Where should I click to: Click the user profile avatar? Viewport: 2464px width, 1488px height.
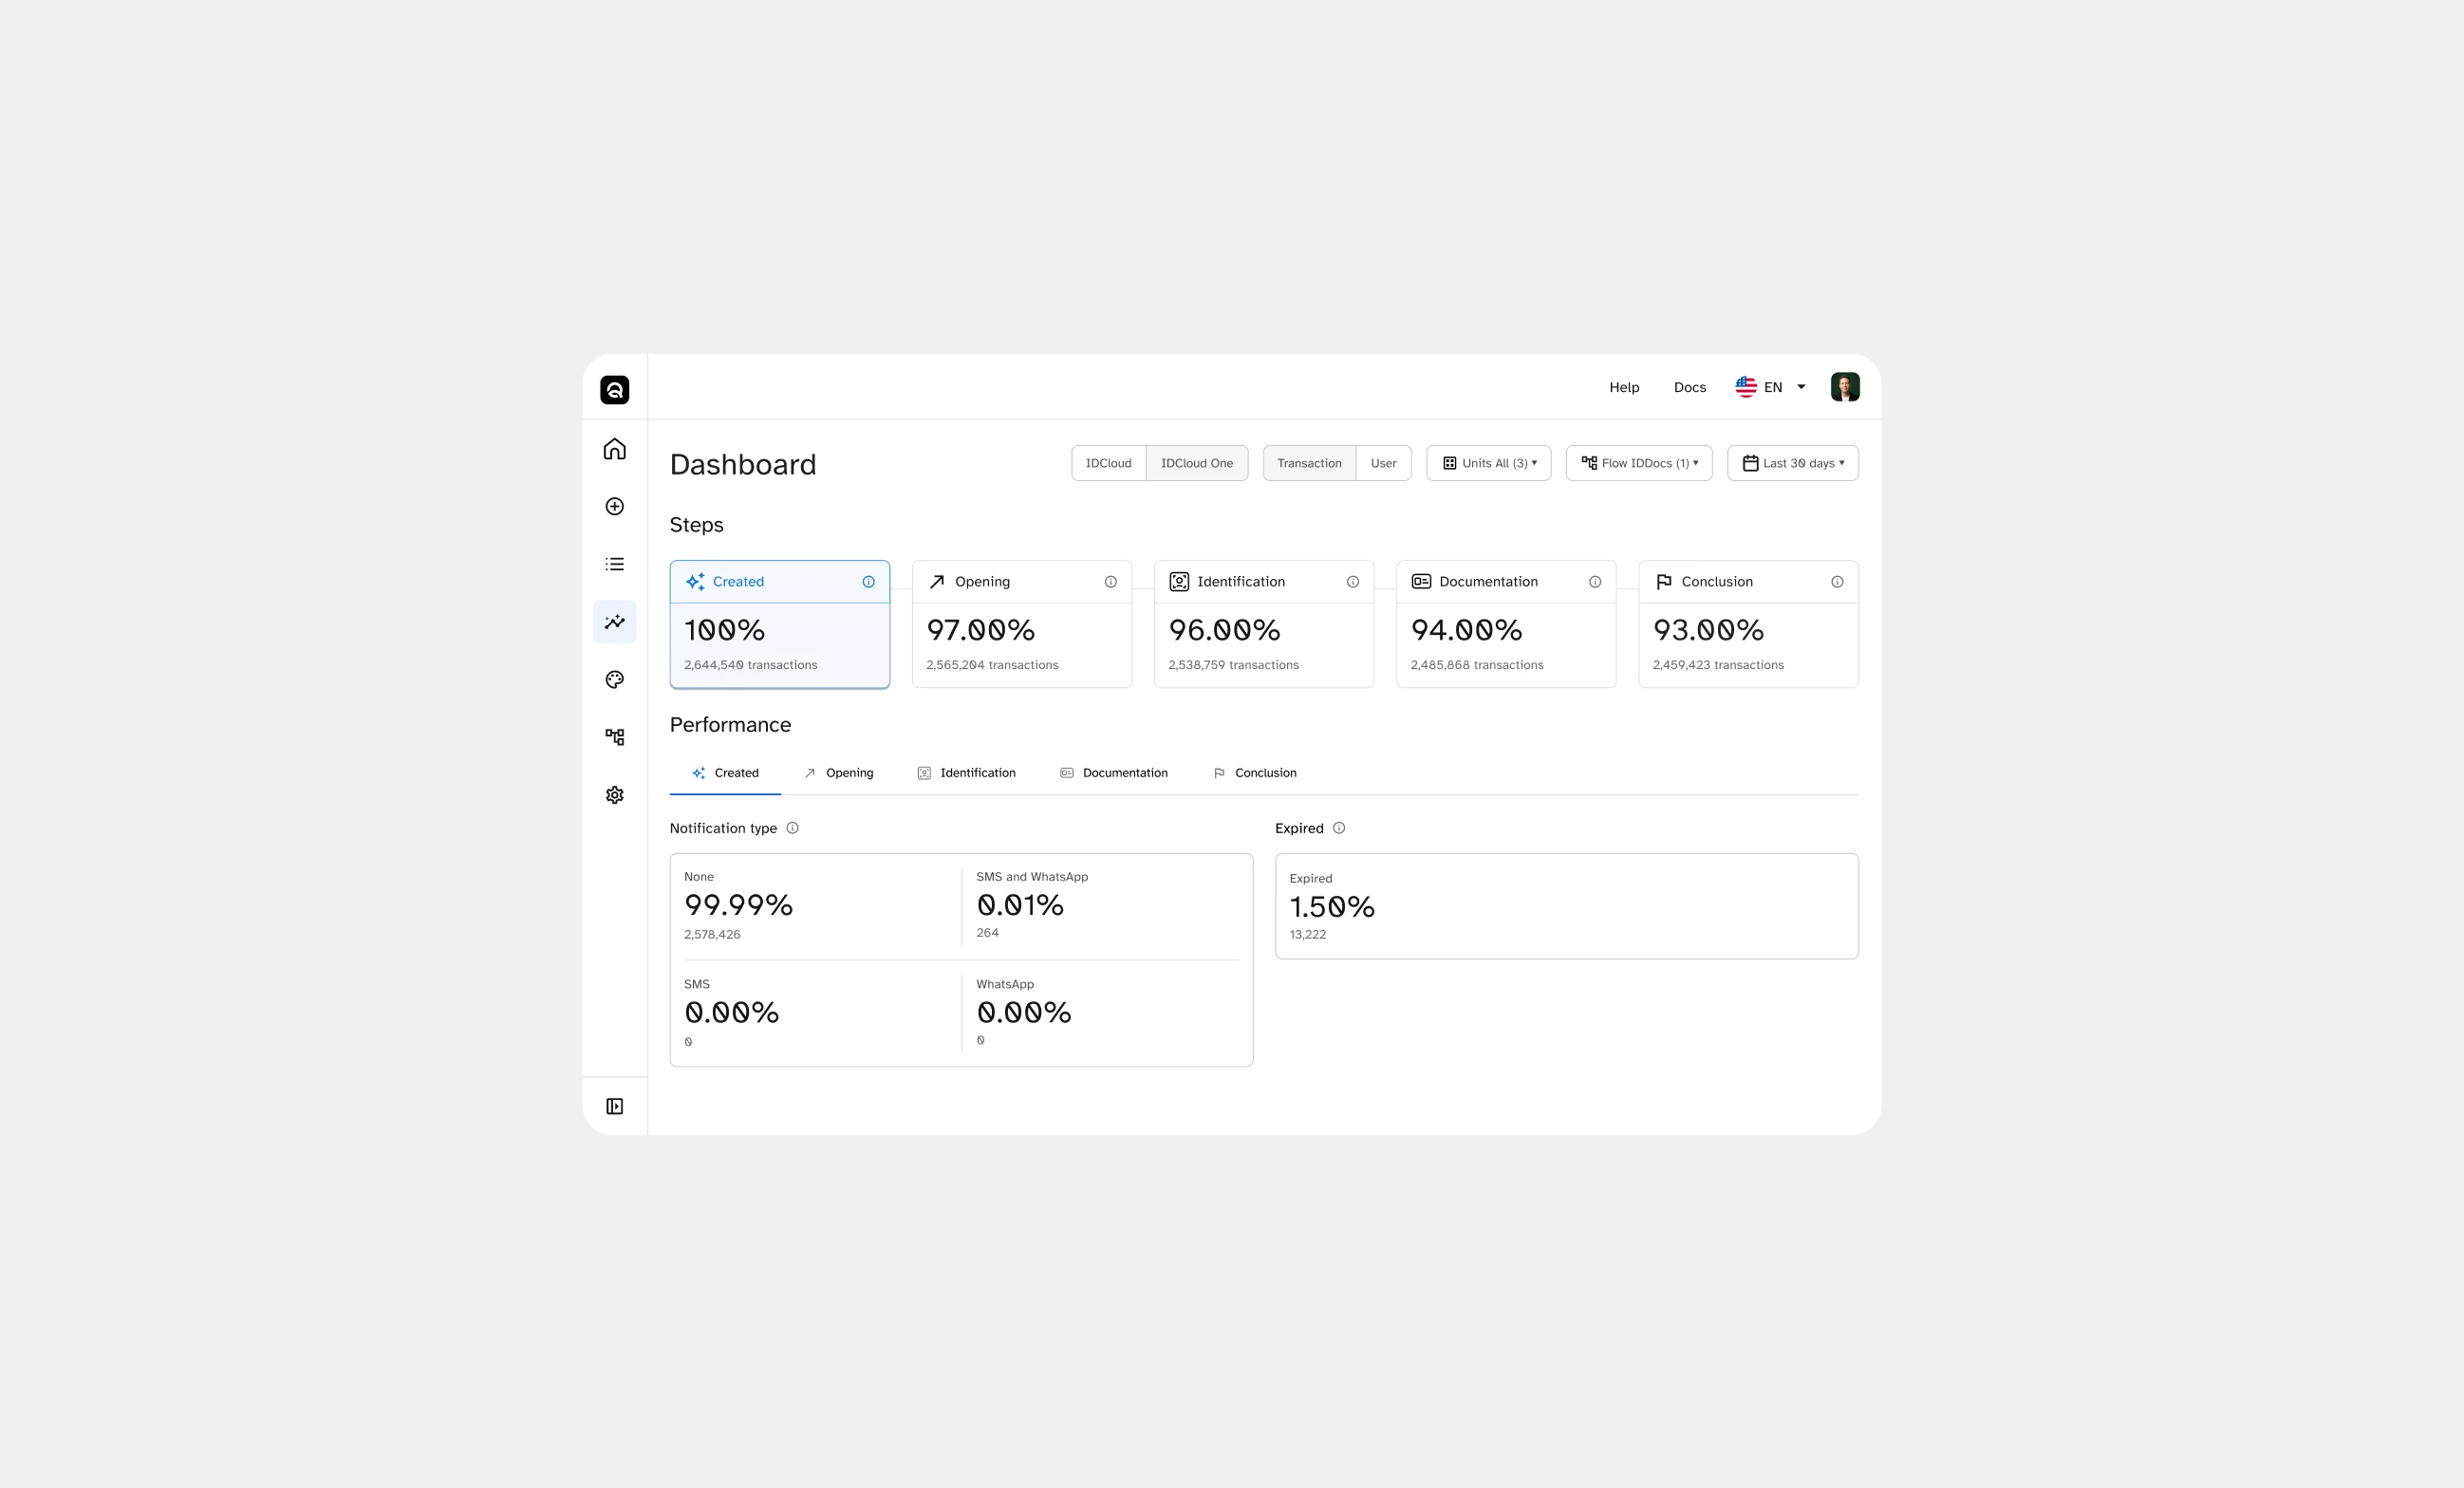(x=1844, y=387)
